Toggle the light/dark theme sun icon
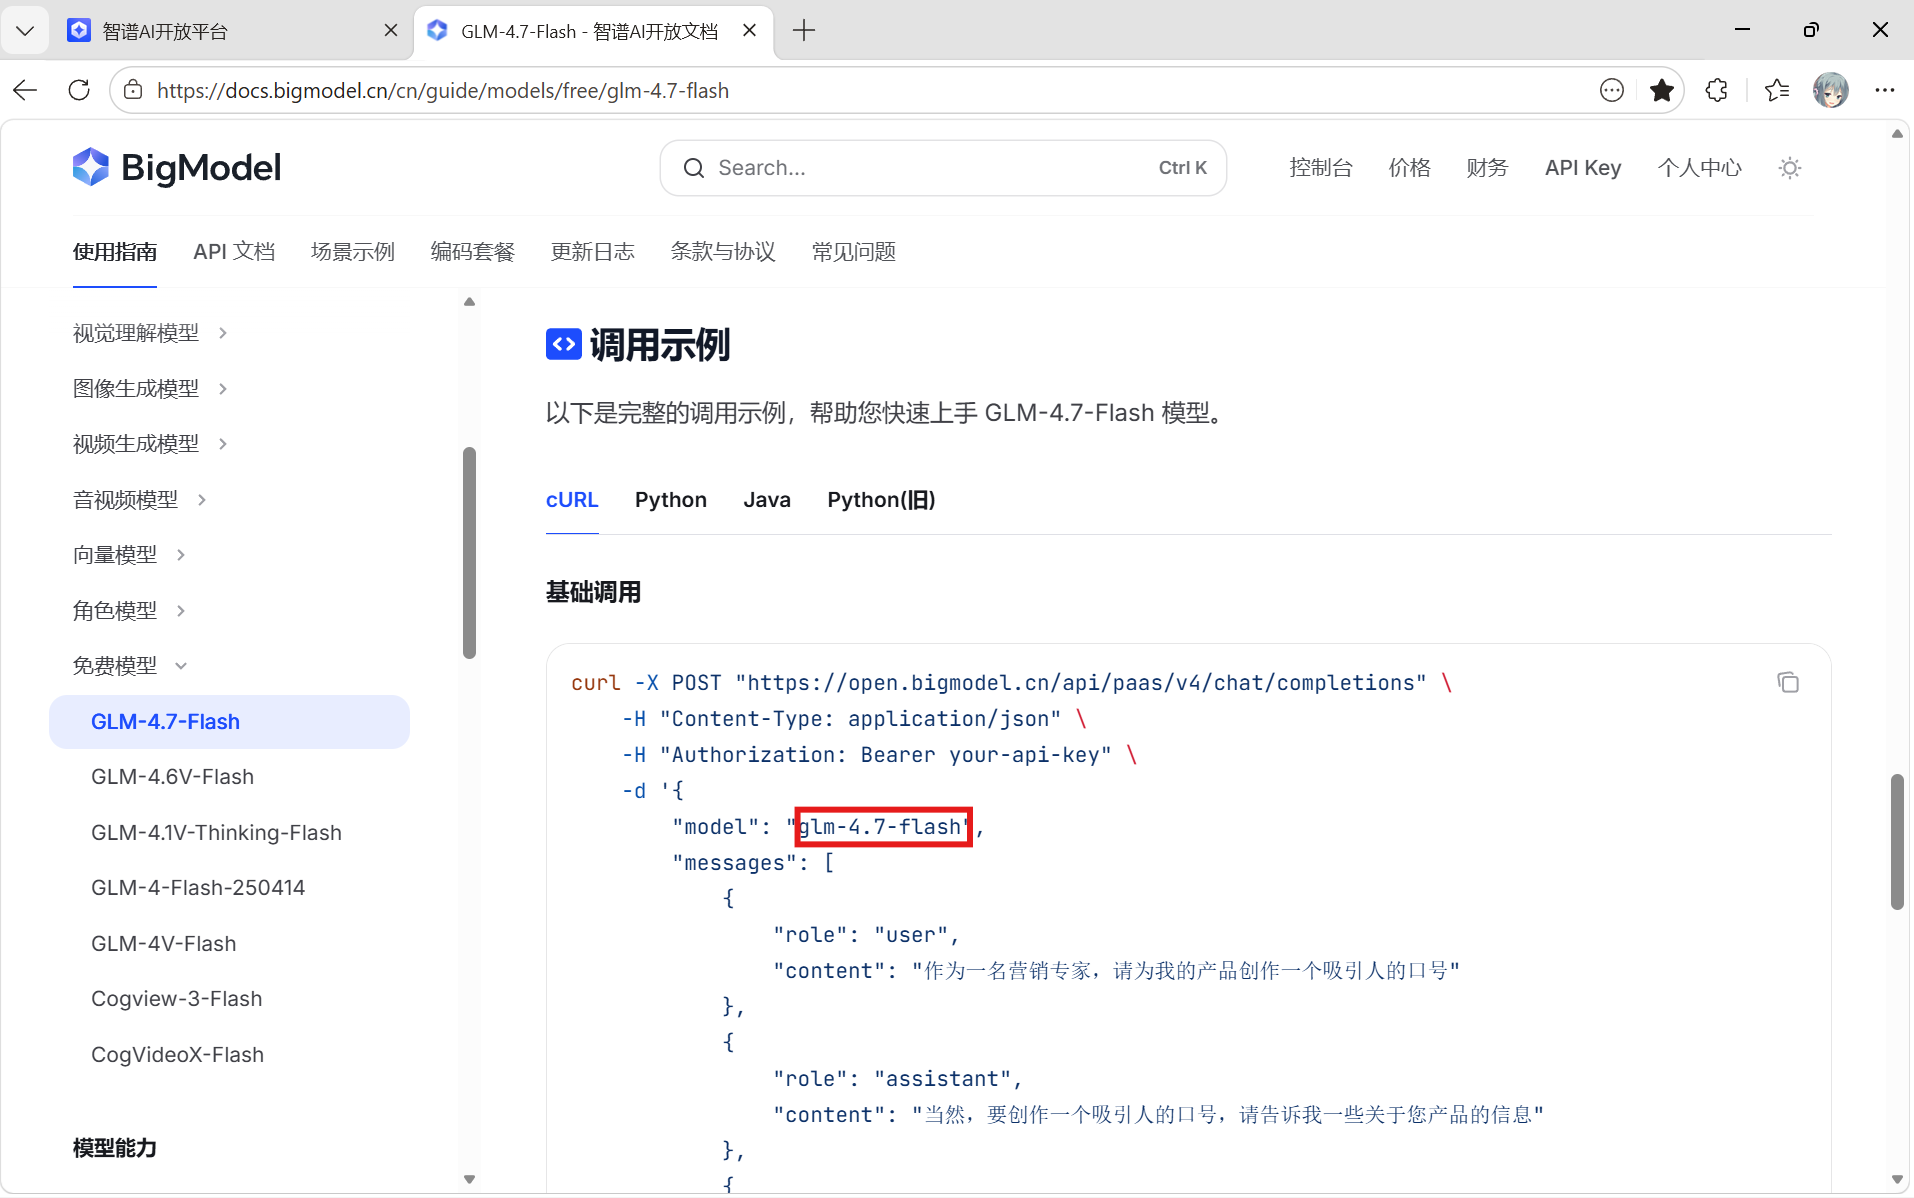This screenshot has height=1198, width=1914. click(1790, 168)
